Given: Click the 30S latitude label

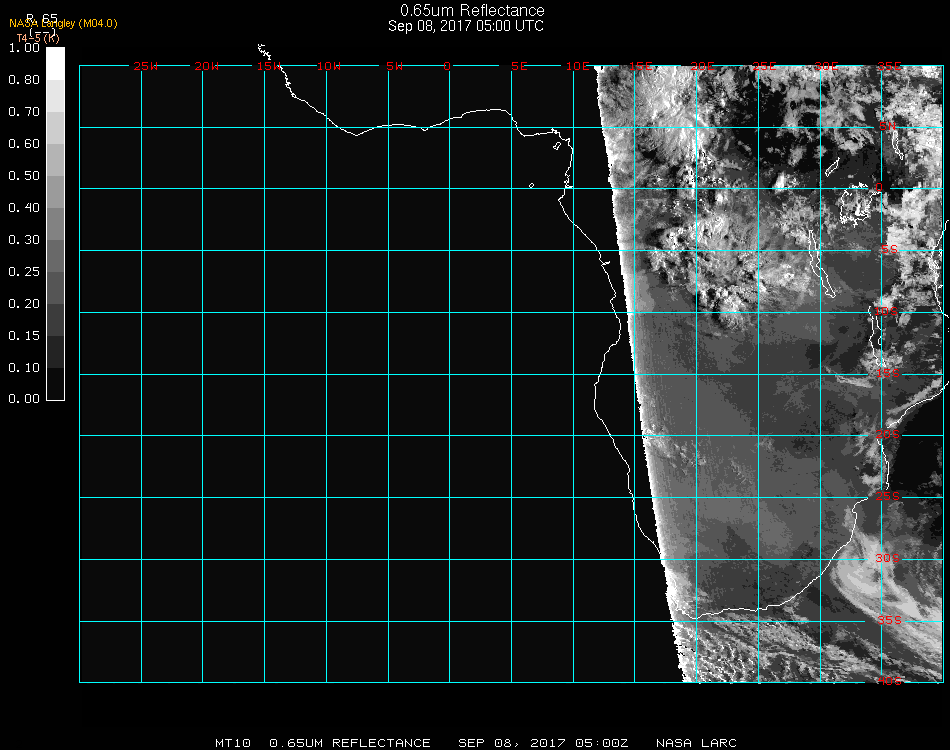Looking at the screenshot, I should click(x=888, y=558).
